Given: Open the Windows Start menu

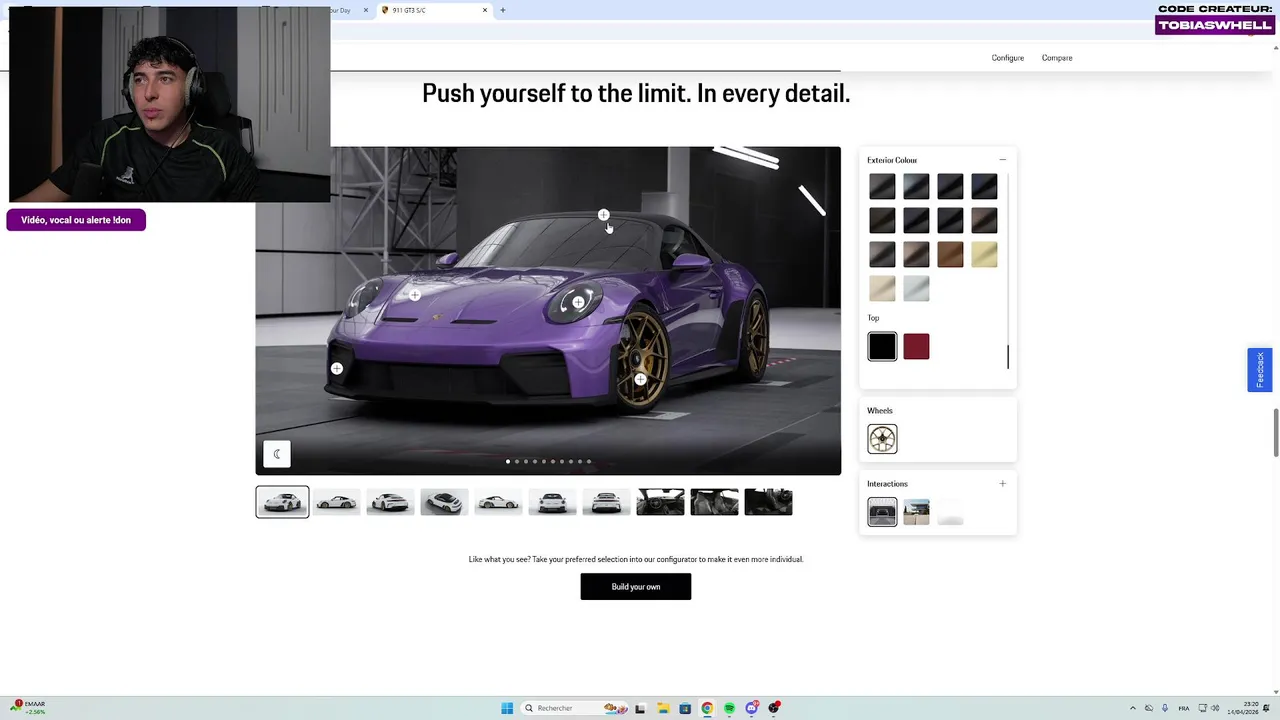Looking at the screenshot, I should 507,708.
